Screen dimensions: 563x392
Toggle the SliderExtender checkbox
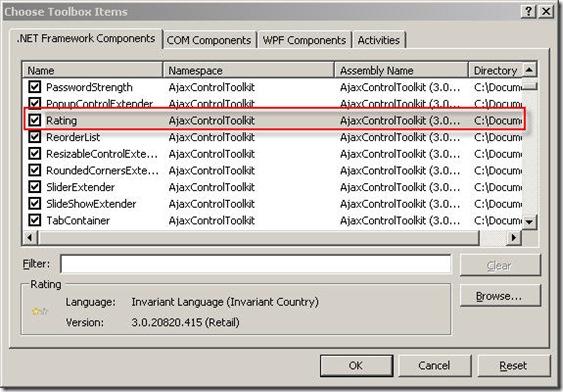(34, 187)
